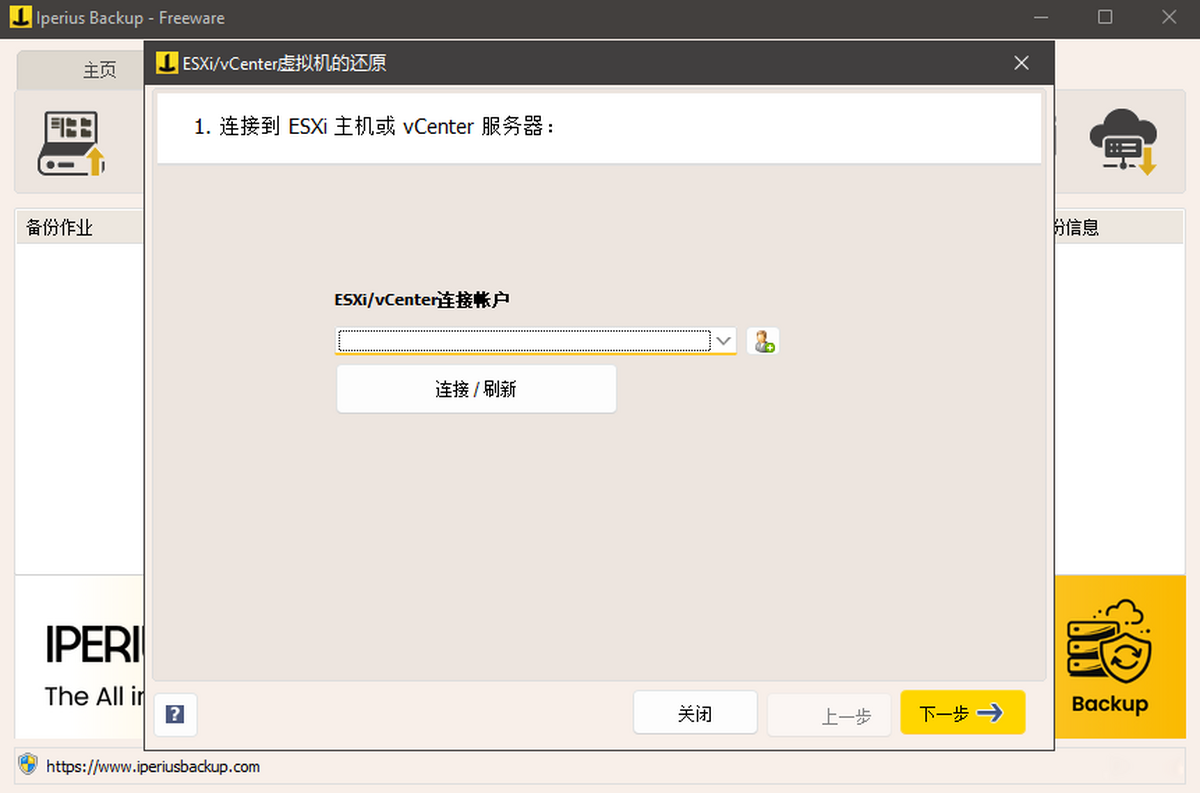
Task: Click the add vCenter account icon
Action: tap(763, 342)
